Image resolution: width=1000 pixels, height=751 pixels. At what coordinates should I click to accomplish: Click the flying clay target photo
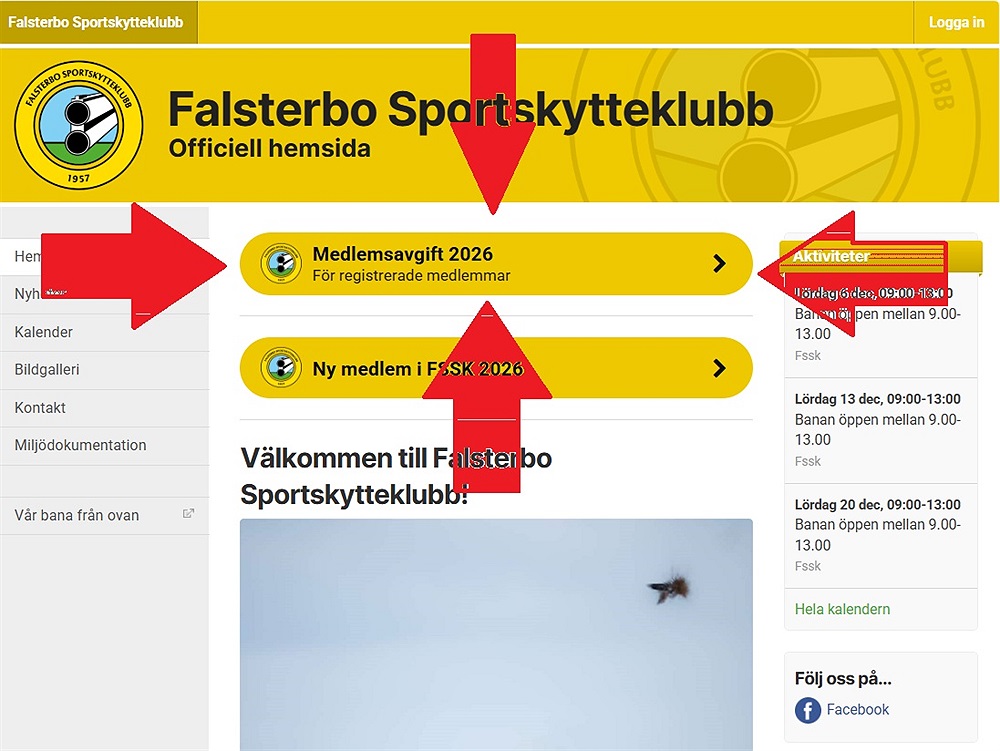[x=496, y=634]
